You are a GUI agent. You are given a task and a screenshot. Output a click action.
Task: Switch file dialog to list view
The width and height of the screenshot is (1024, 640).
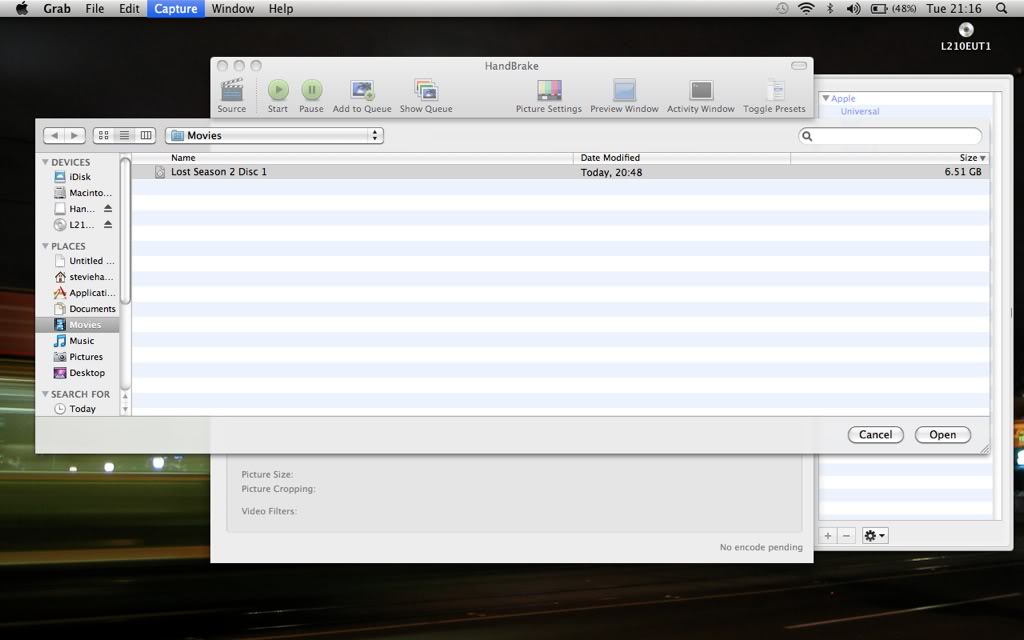[124, 135]
